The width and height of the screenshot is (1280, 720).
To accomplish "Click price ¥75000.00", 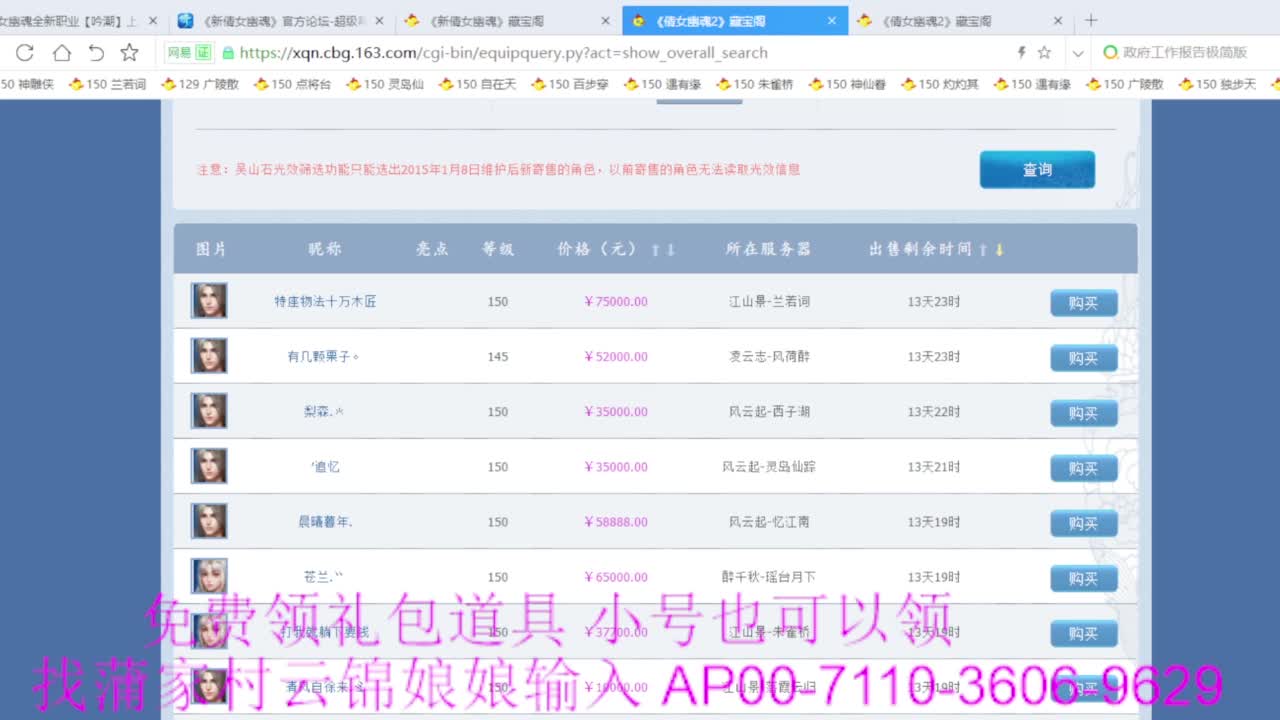I will coord(616,301).
